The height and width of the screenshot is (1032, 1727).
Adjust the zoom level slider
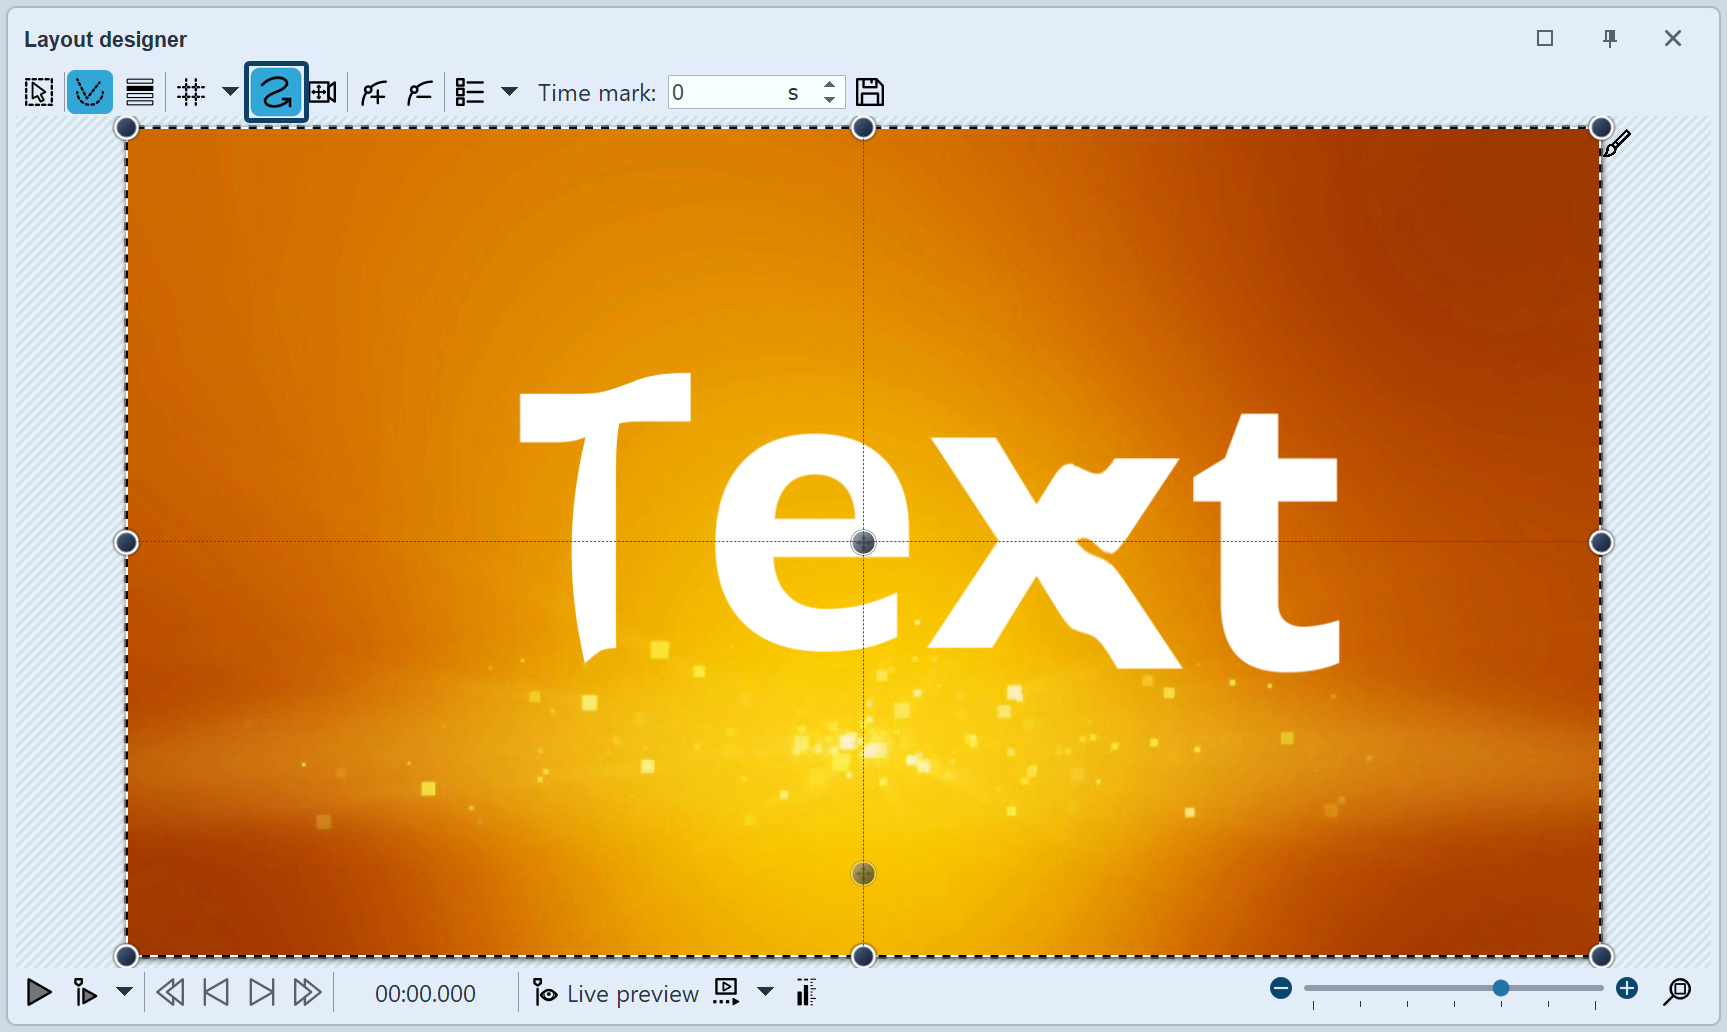(x=1500, y=988)
